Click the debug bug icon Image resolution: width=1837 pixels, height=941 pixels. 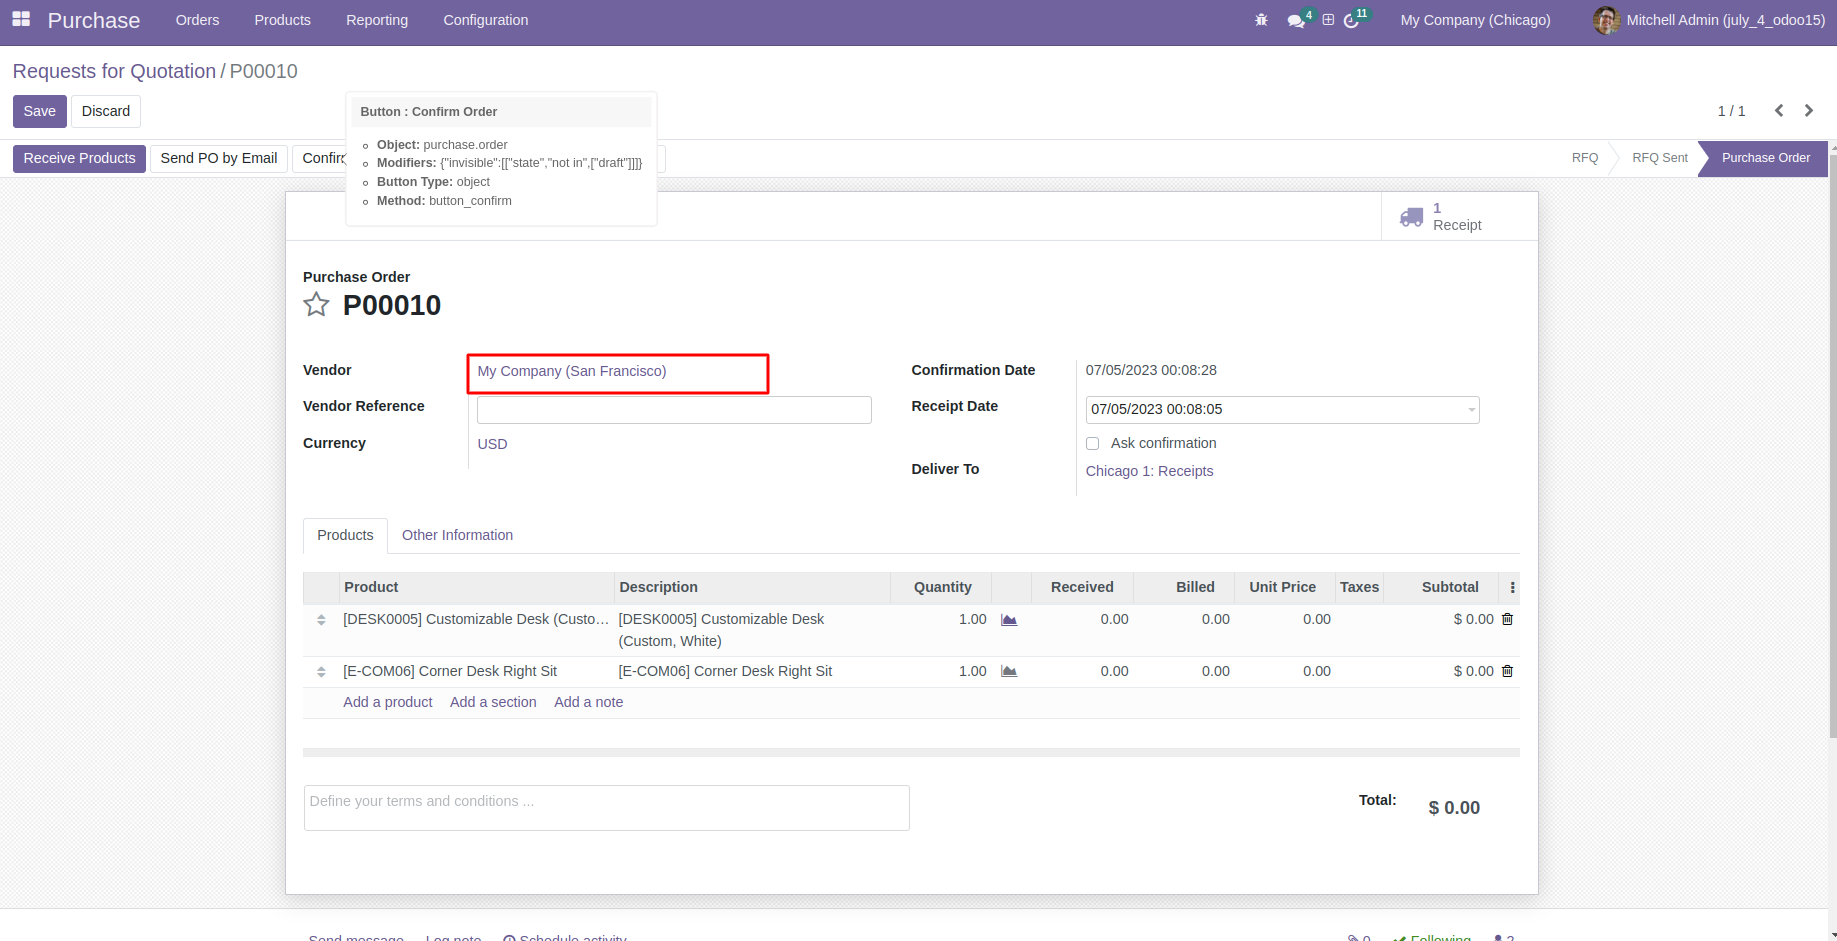(x=1261, y=20)
